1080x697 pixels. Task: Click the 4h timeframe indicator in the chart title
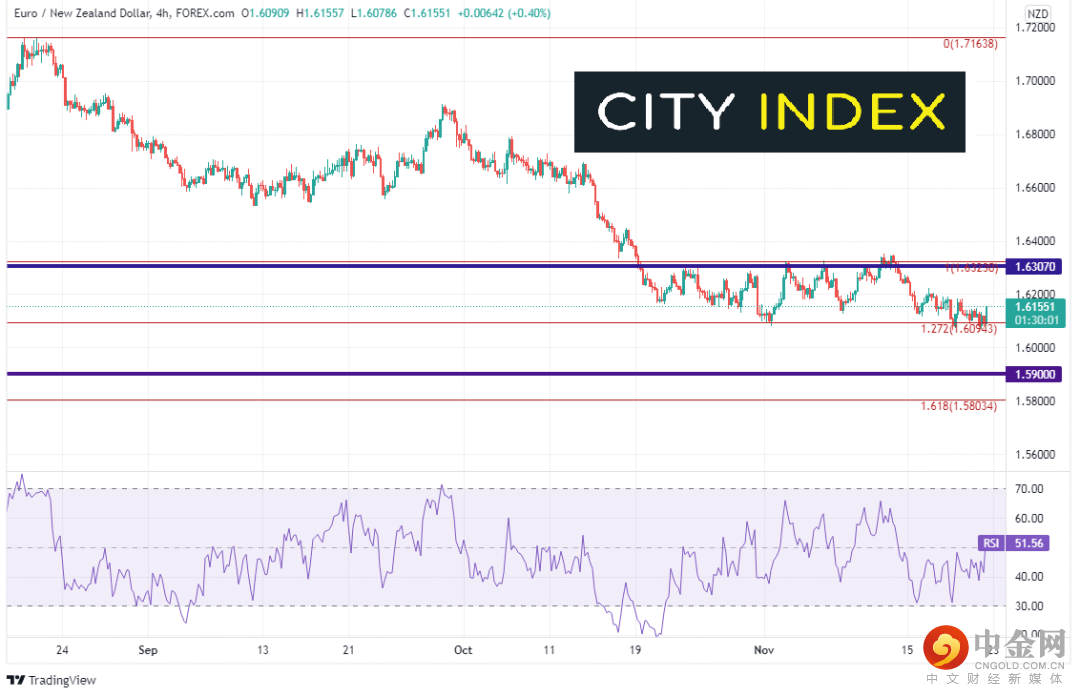163,13
